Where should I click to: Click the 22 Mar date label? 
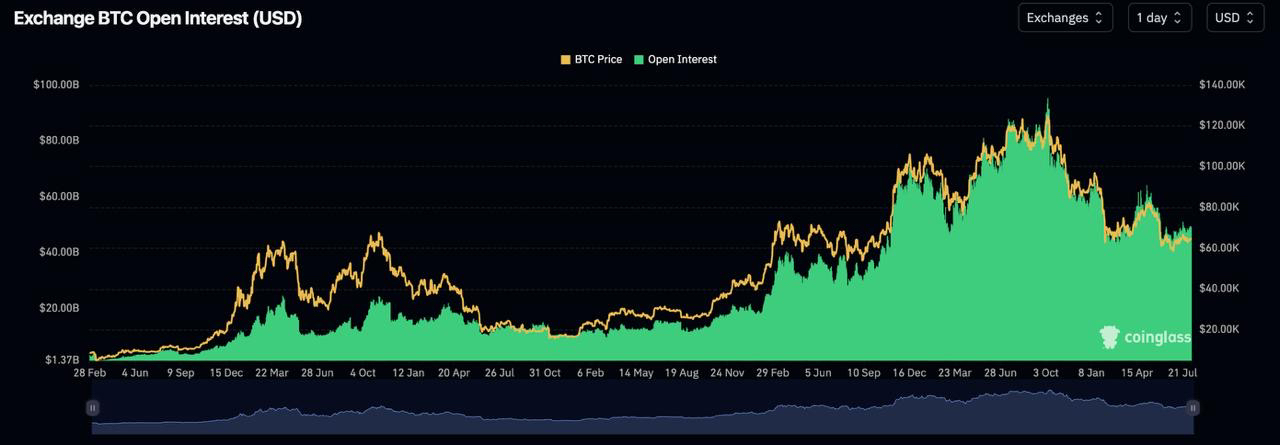(x=272, y=372)
